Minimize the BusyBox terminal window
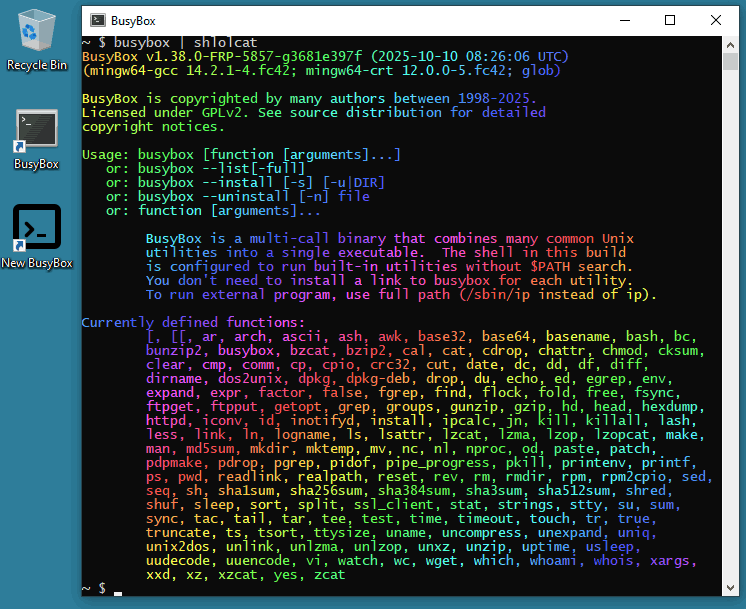This screenshot has height=609, width=746. 625,20
